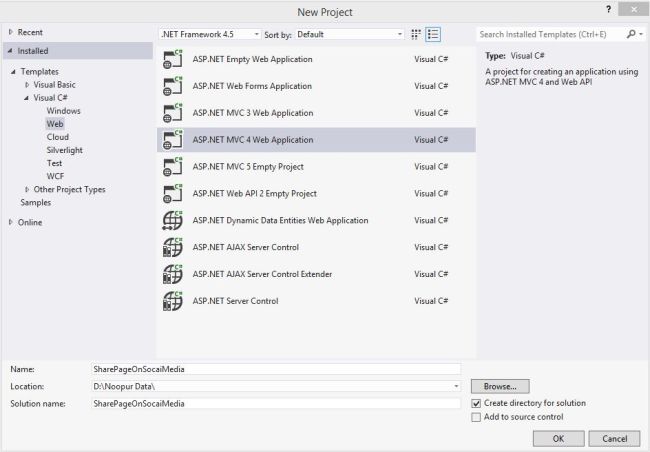Switch to small icons grid view

coord(416,34)
